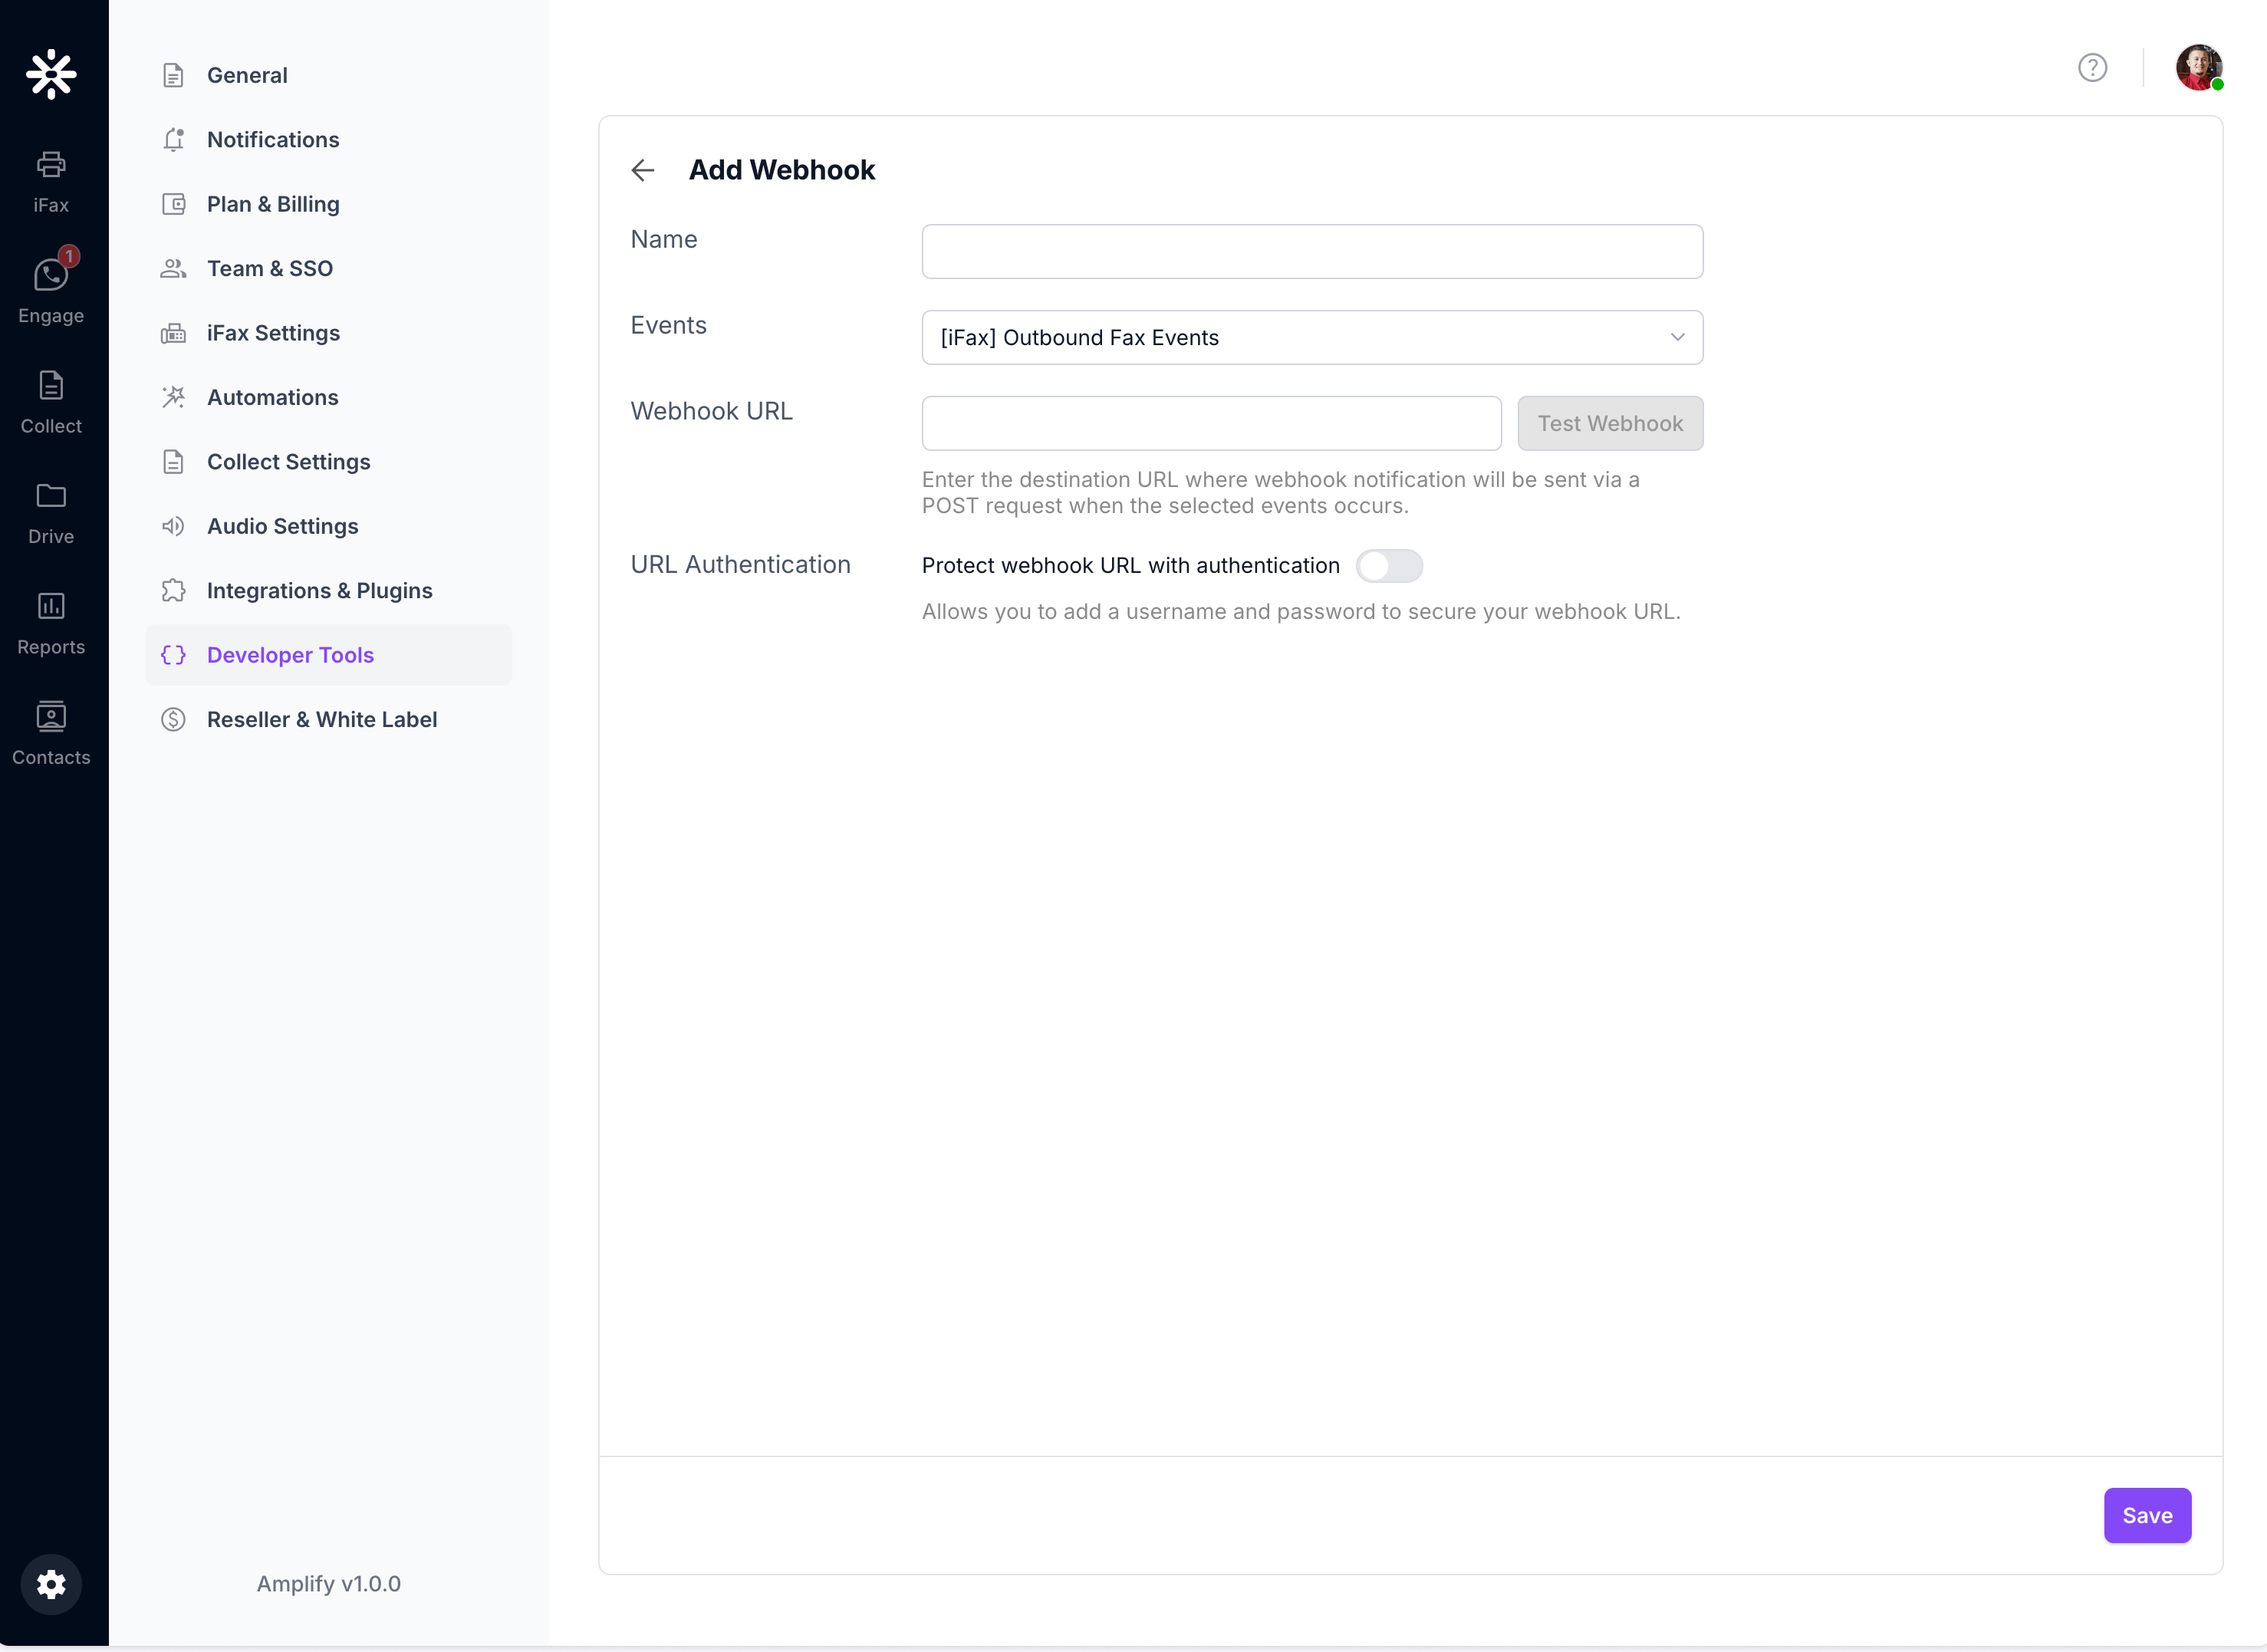2267x1652 pixels.
Task: Open the user profile avatar
Action: (2199, 67)
